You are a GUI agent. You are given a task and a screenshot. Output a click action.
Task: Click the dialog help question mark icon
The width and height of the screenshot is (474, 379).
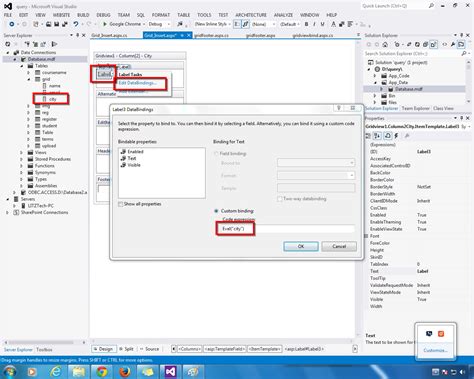(x=339, y=108)
